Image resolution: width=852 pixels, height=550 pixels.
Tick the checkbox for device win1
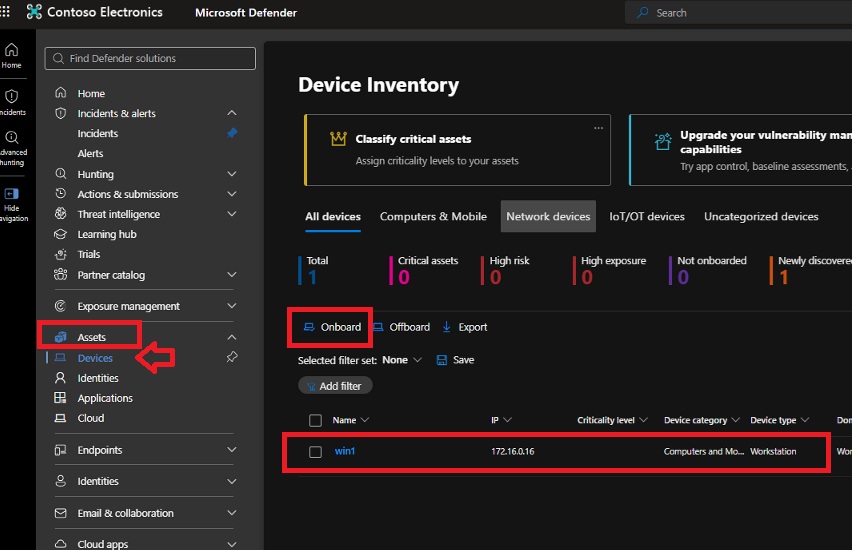point(315,452)
